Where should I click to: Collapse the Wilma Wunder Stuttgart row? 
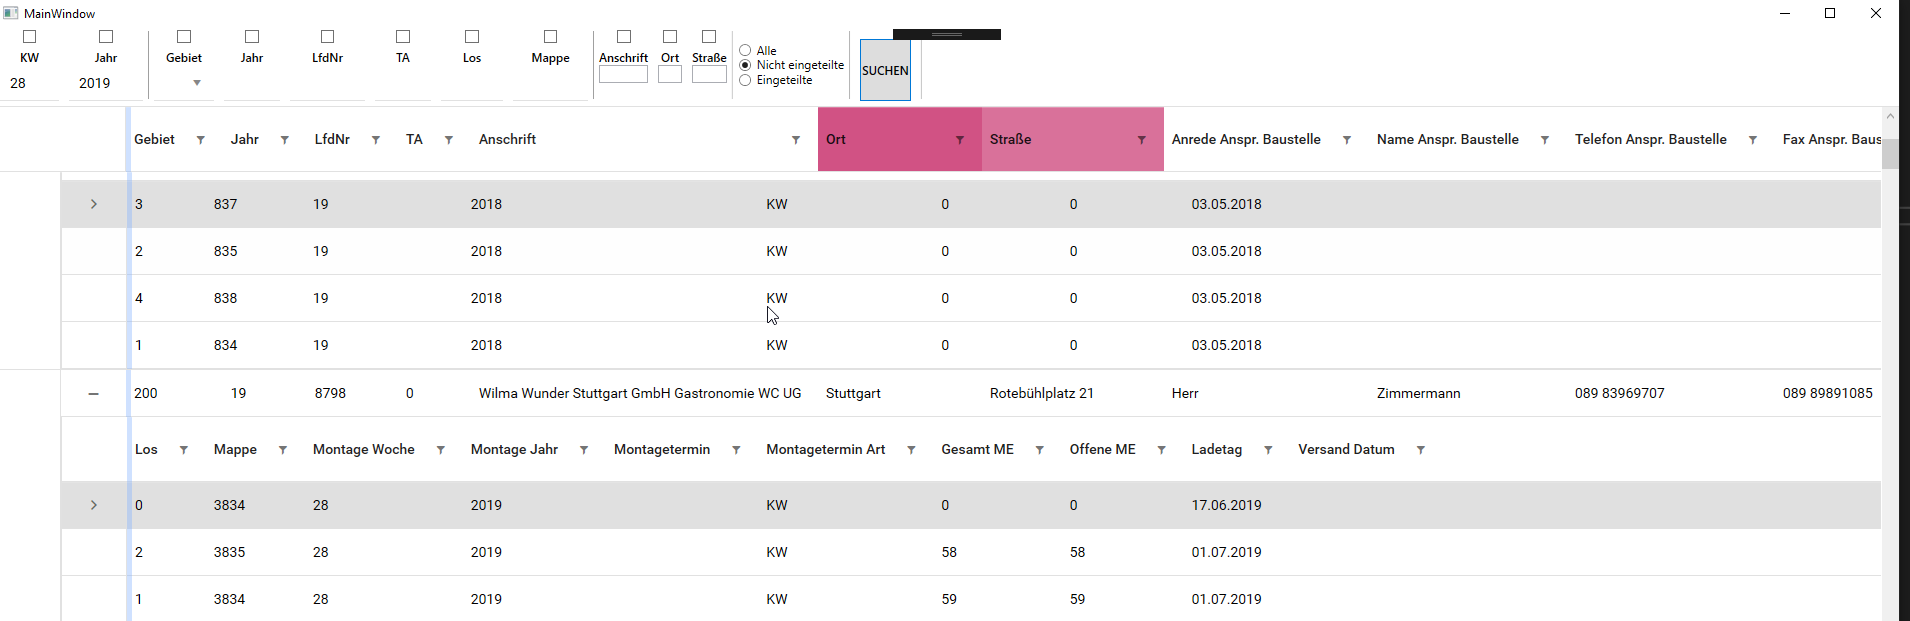pyautogui.click(x=94, y=394)
